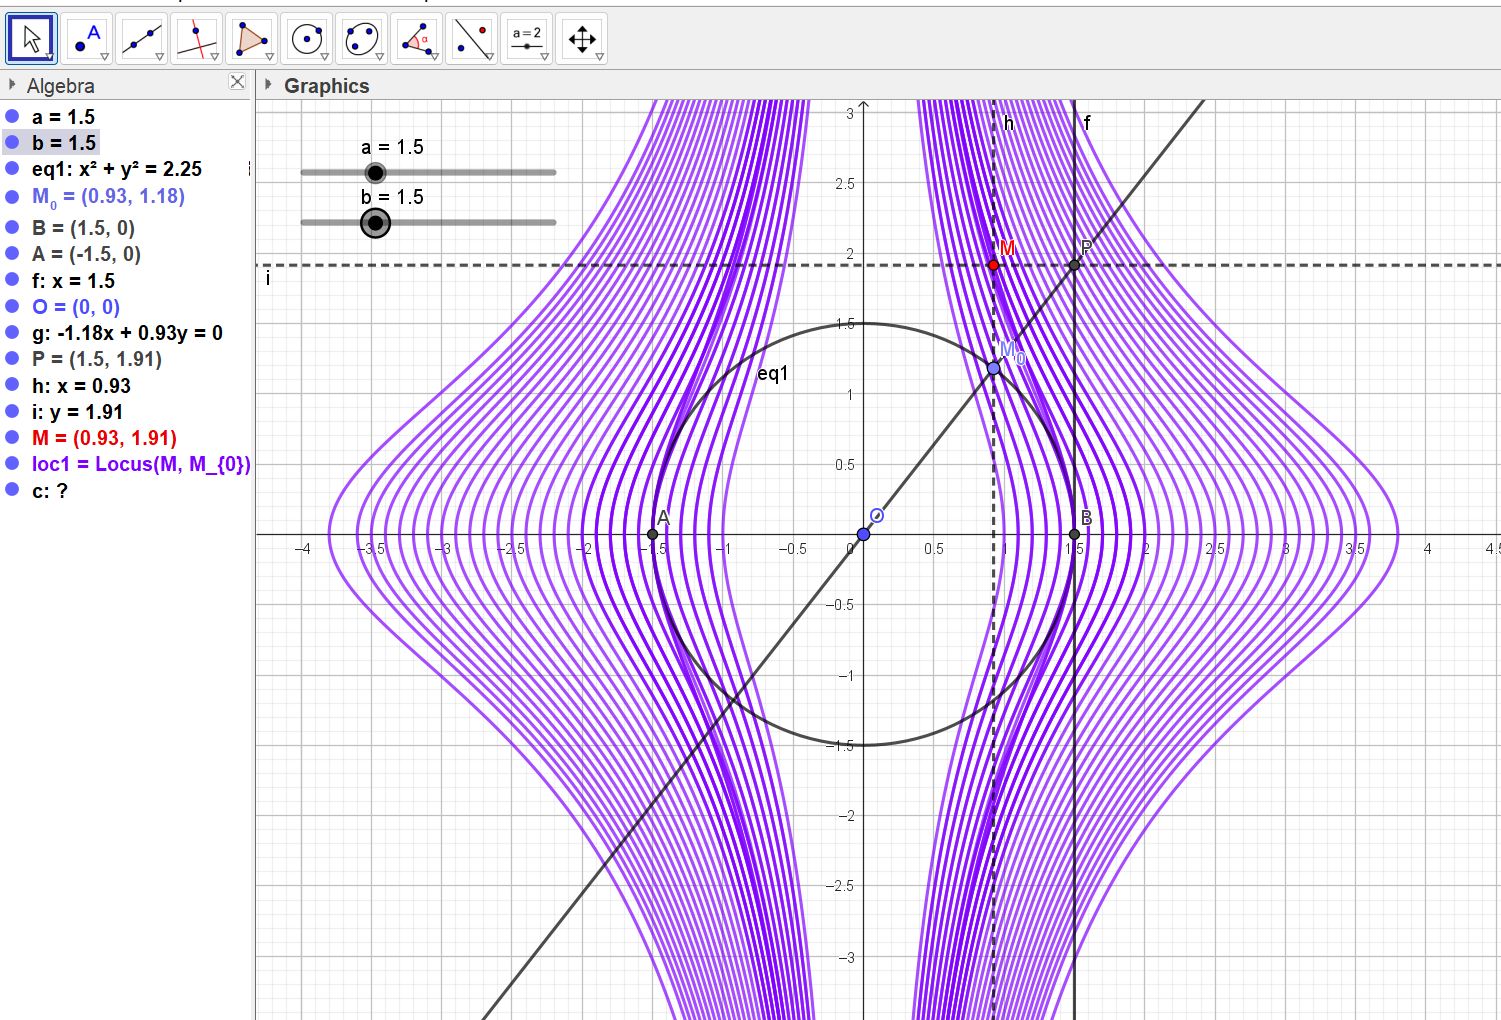Choose the Slider a=2 tool
This screenshot has height=1020, width=1501.
(526, 39)
